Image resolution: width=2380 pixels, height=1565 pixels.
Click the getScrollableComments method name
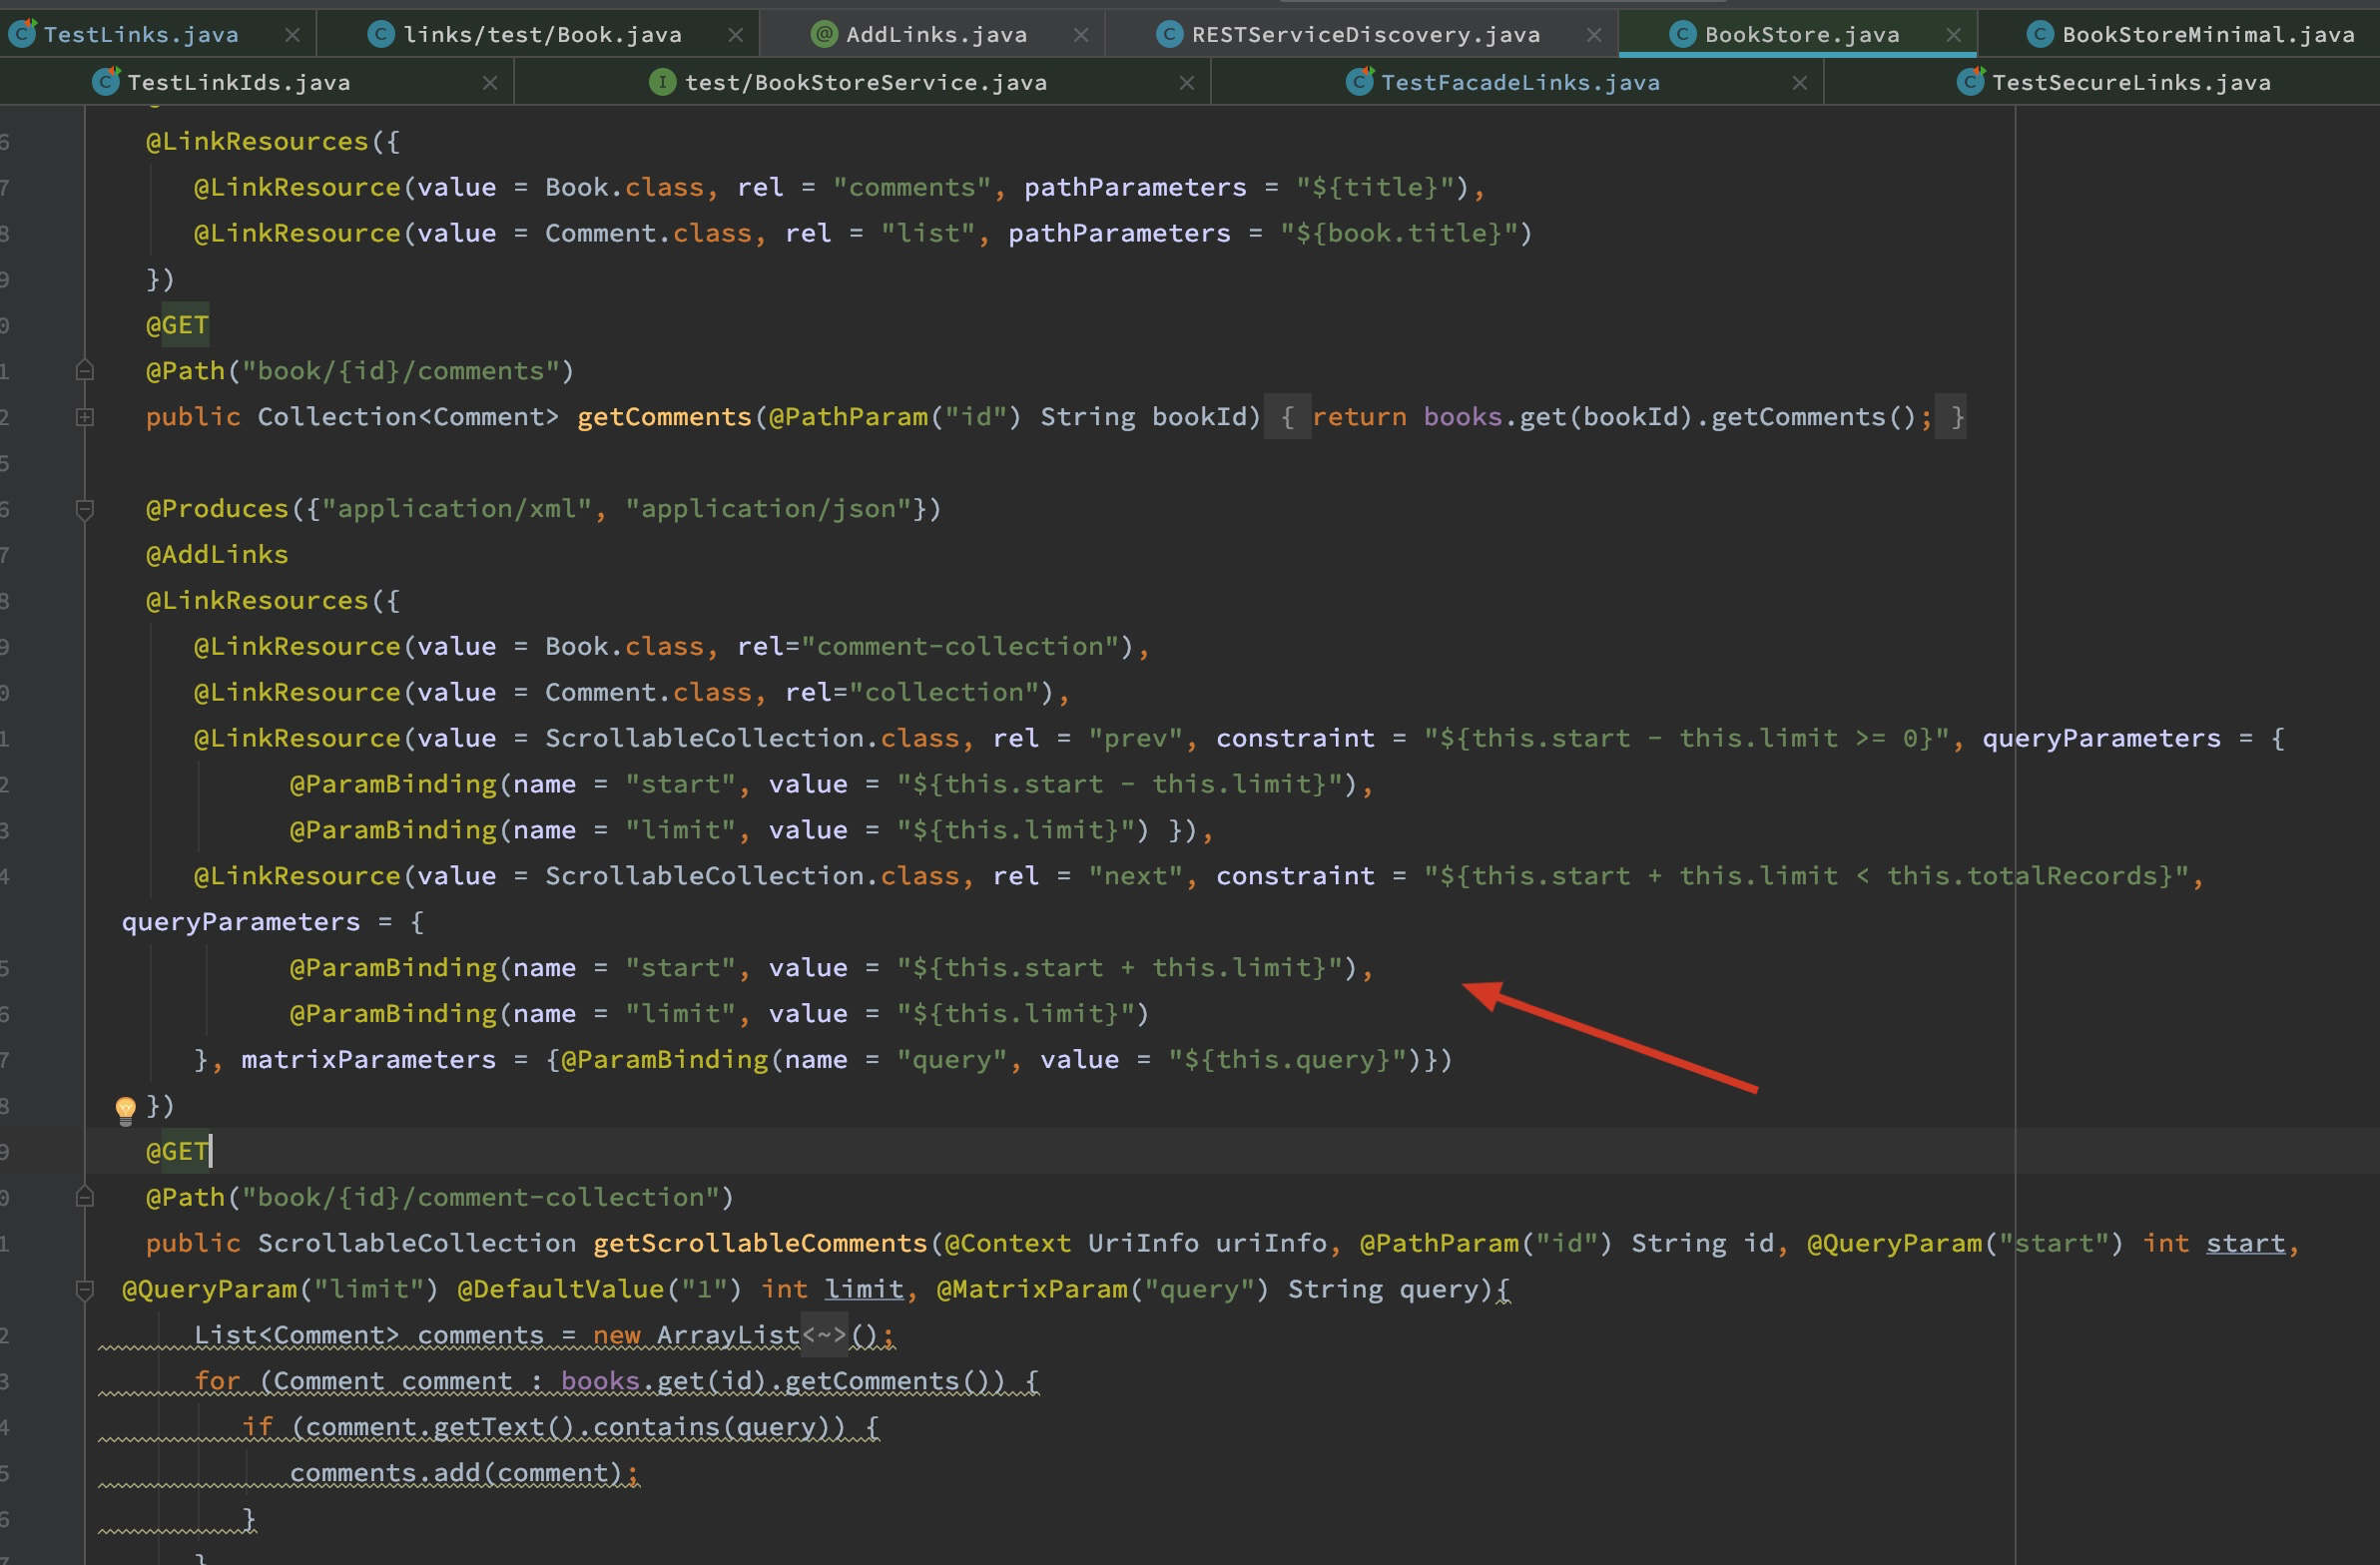[x=760, y=1243]
